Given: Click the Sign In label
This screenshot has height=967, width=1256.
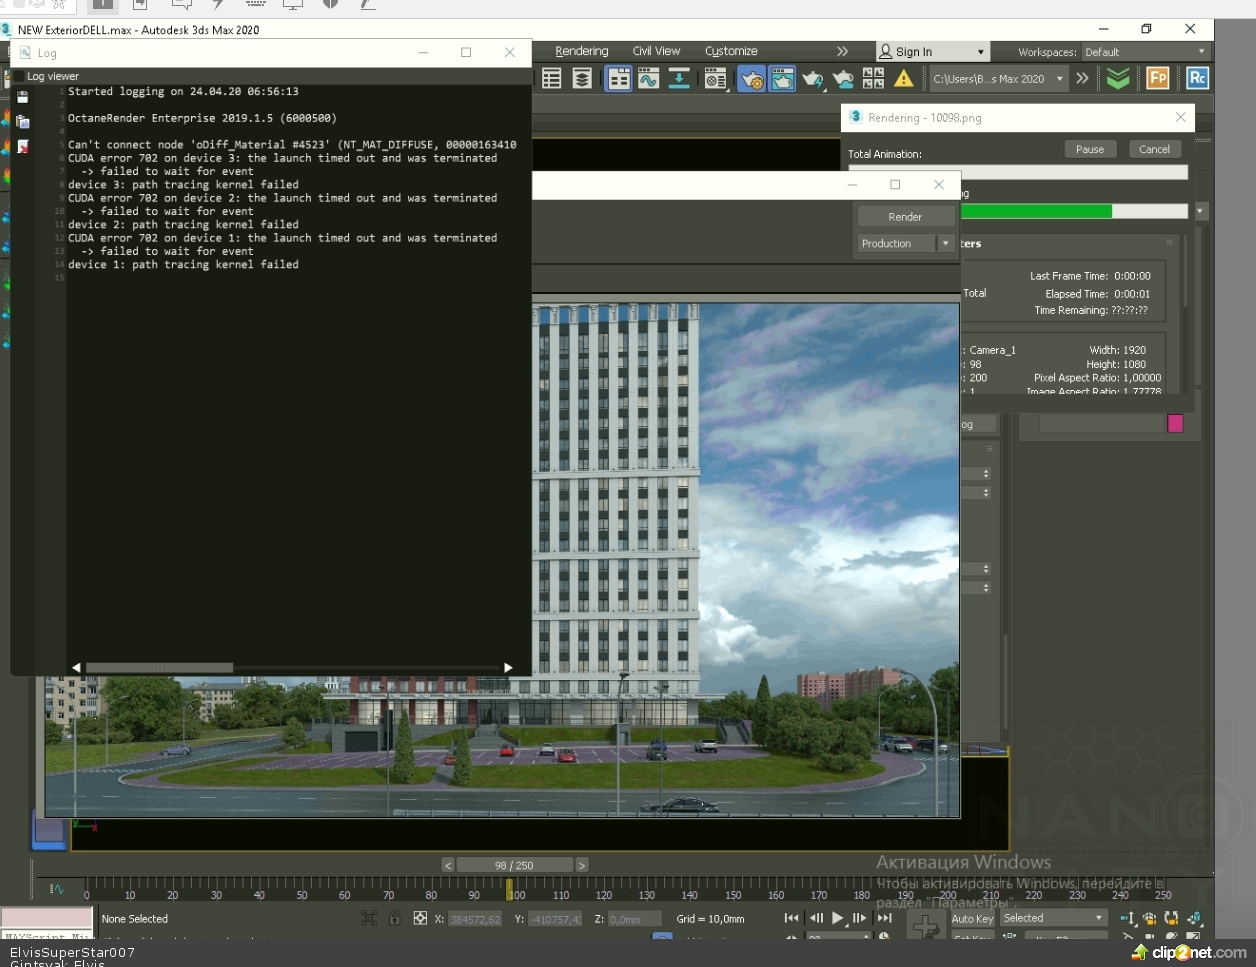Looking at the screenshot, I should [x=913, y=52].
